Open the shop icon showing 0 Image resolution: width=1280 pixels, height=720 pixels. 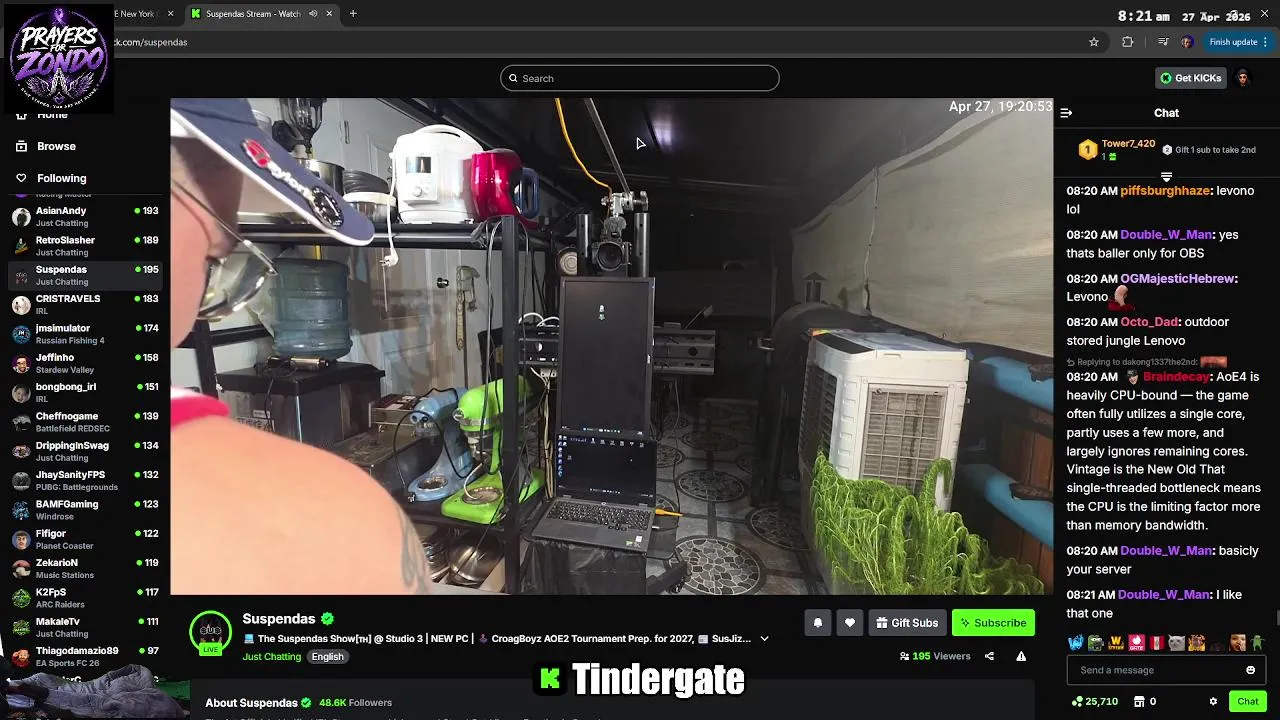coord(1145,702)
